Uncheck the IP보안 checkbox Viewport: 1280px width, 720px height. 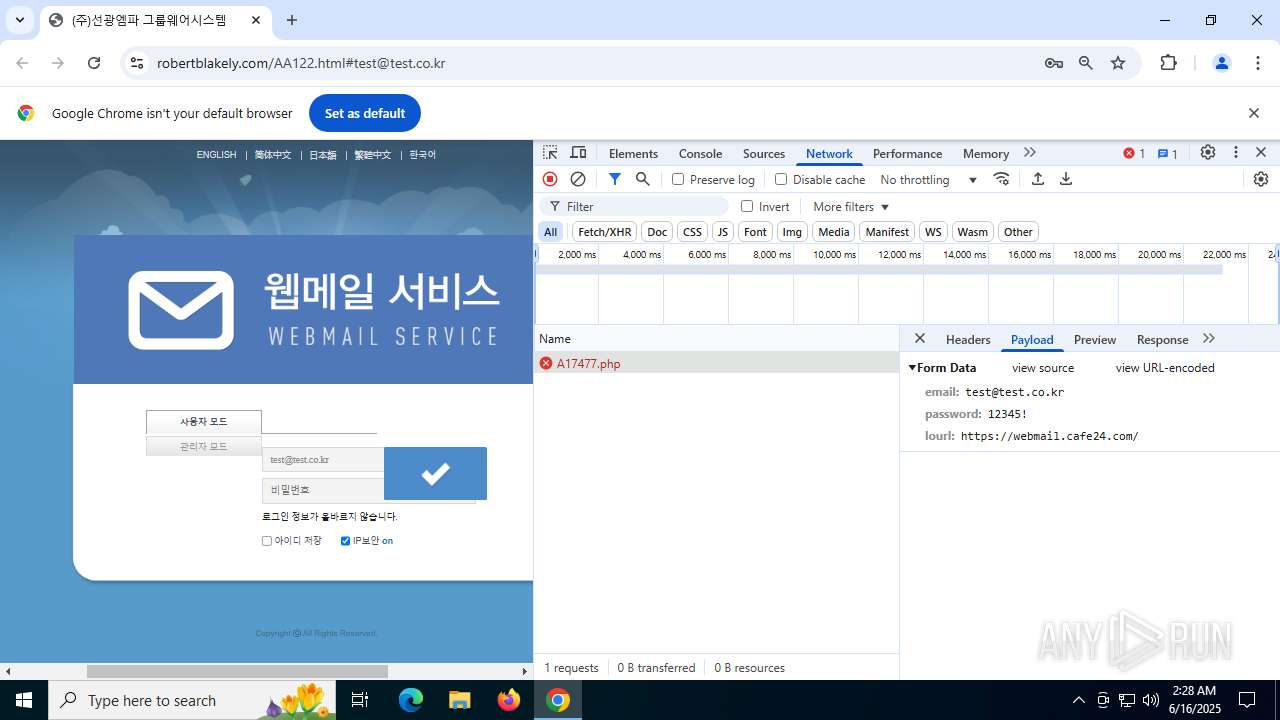345,541
